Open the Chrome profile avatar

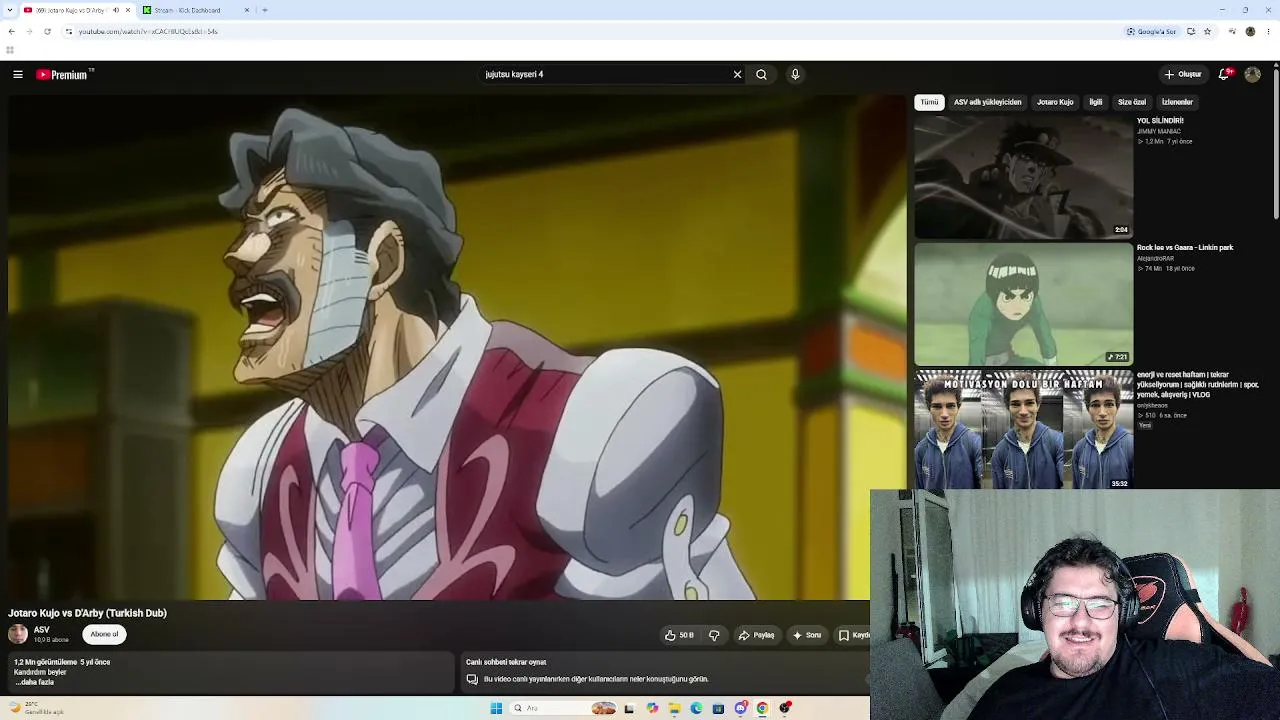1250,31
